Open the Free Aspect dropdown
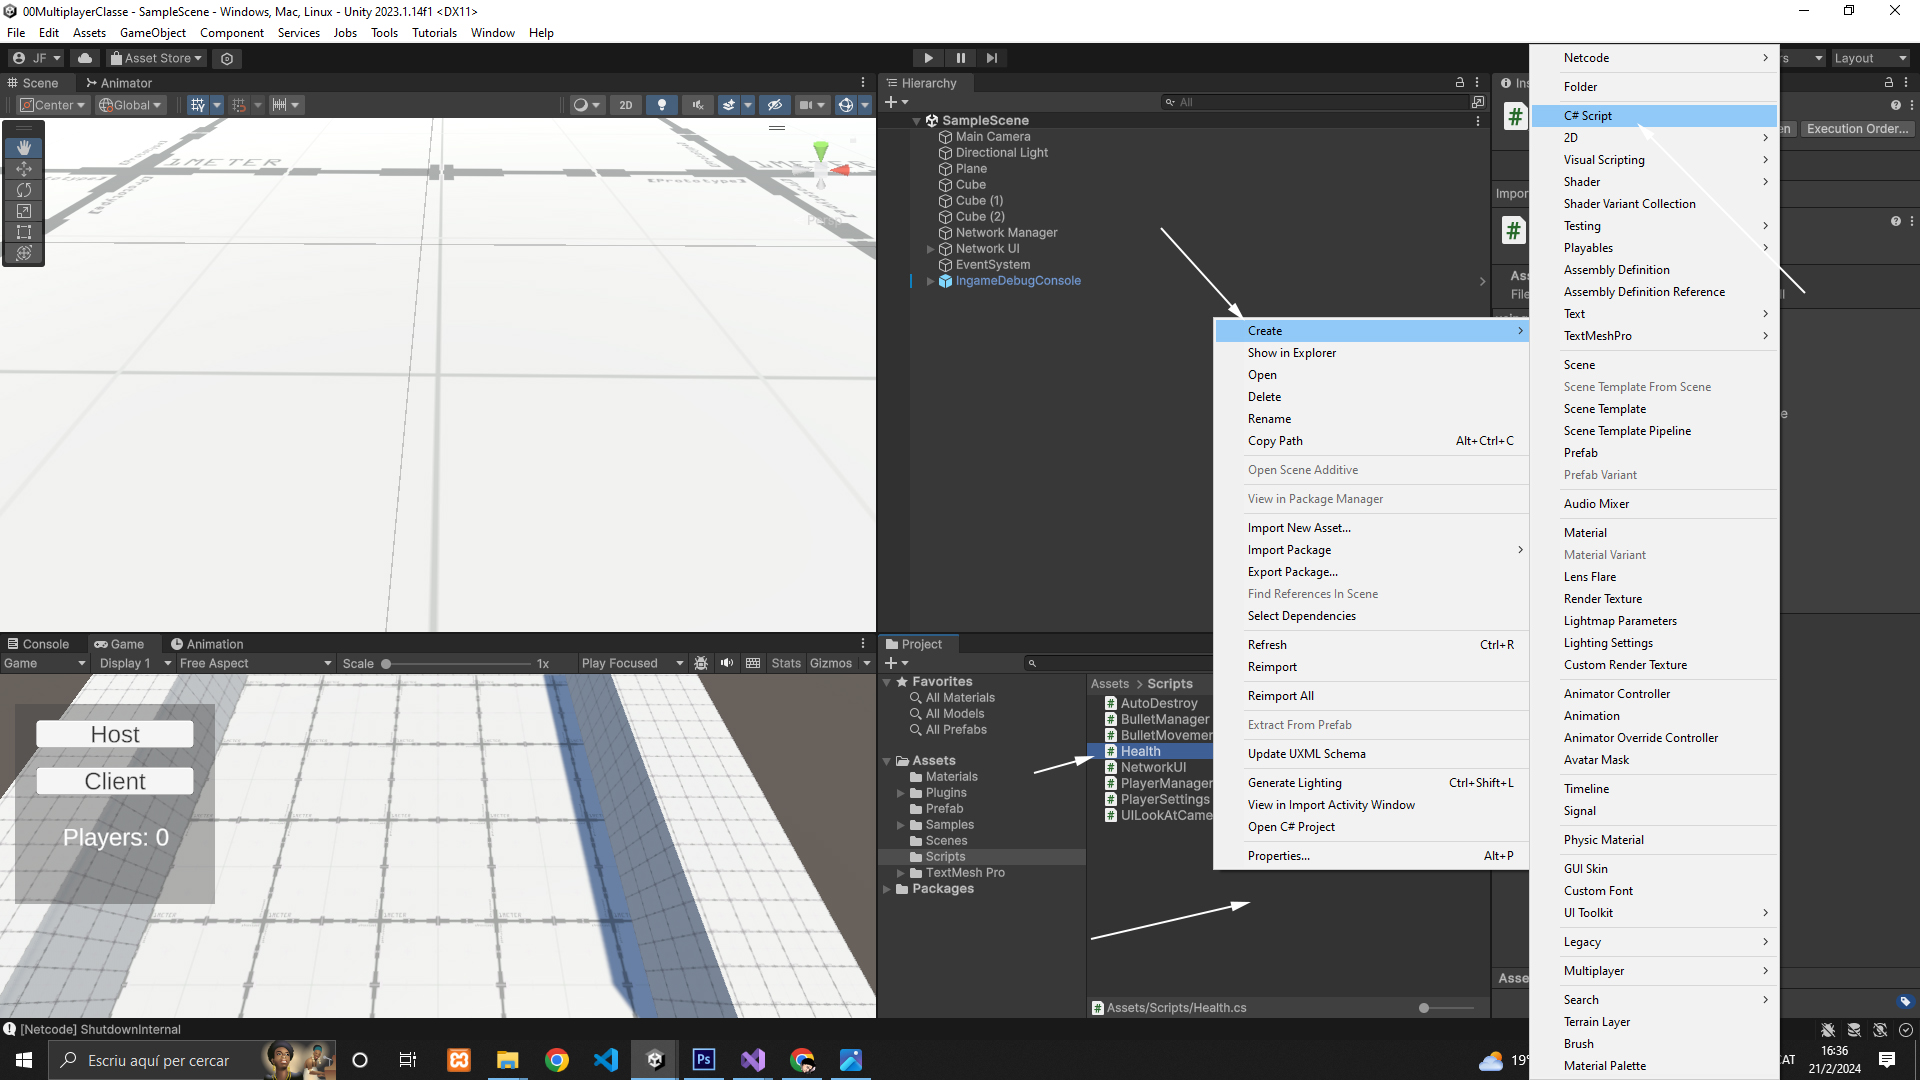 click(x=254, y=663)
